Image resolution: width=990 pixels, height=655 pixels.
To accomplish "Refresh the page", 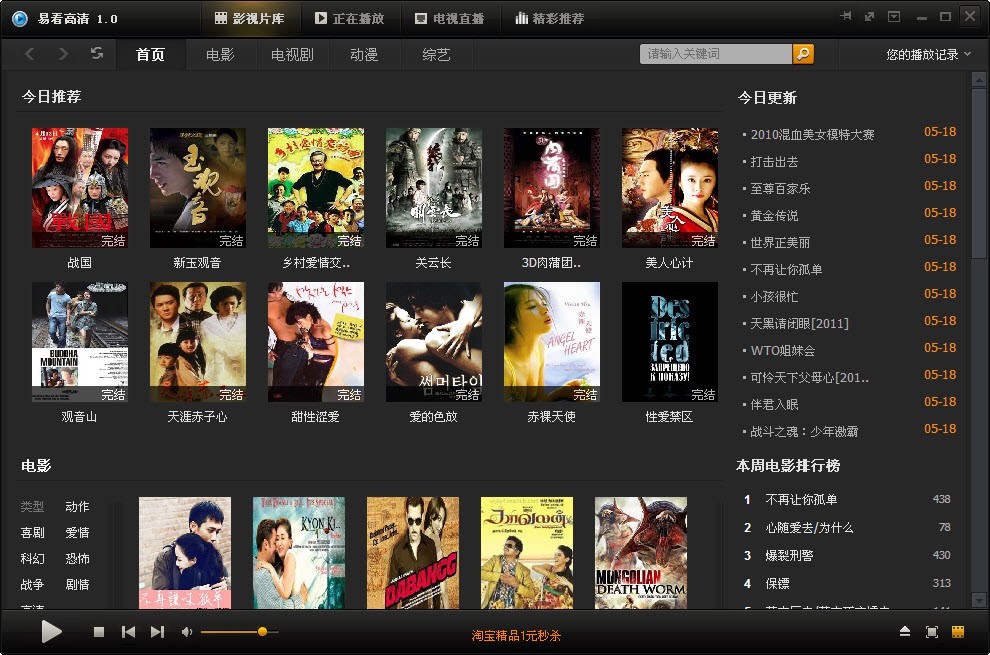I will [97, 53].
